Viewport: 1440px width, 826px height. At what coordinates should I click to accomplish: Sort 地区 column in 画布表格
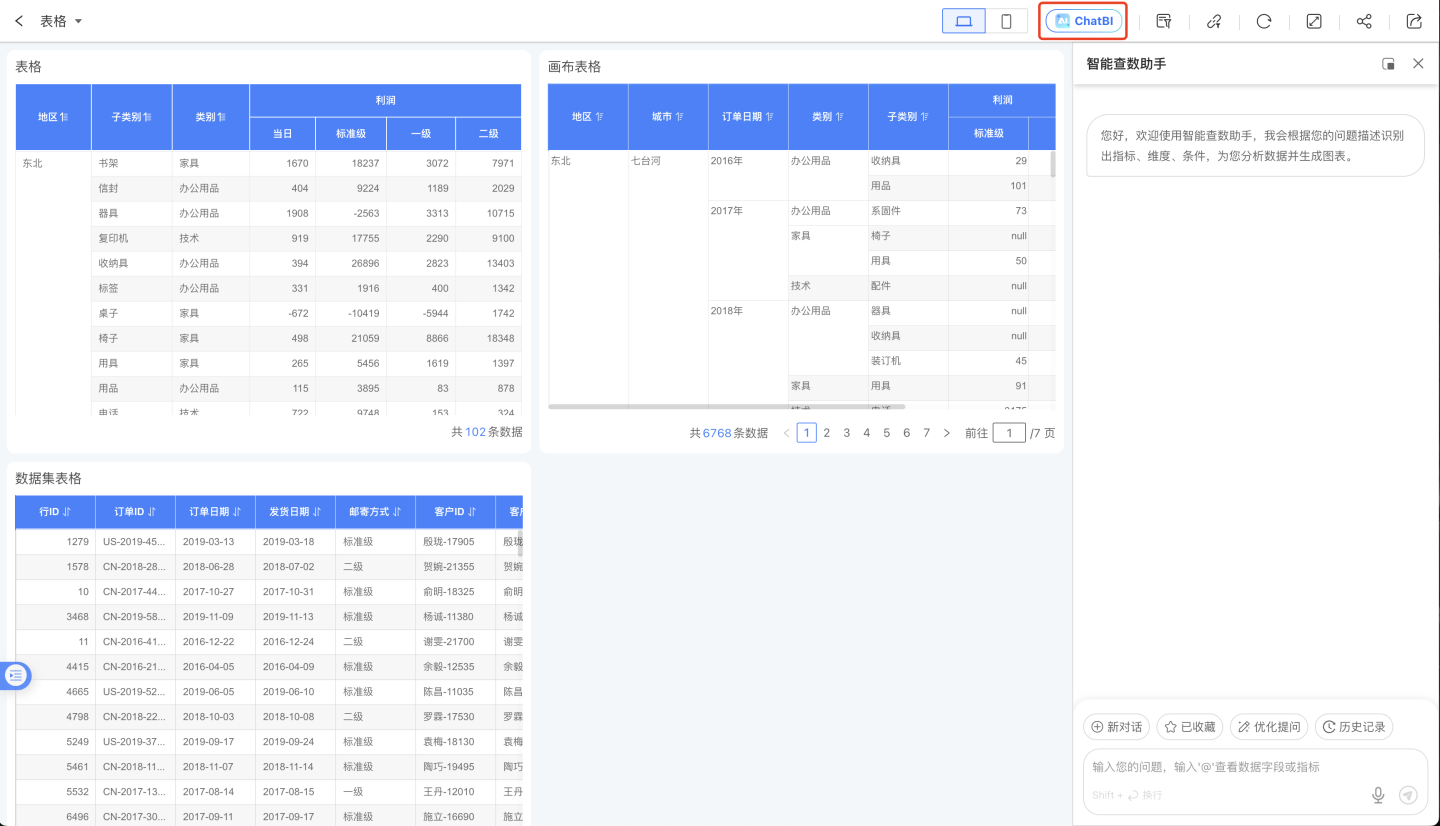click(x=599, y=117)
